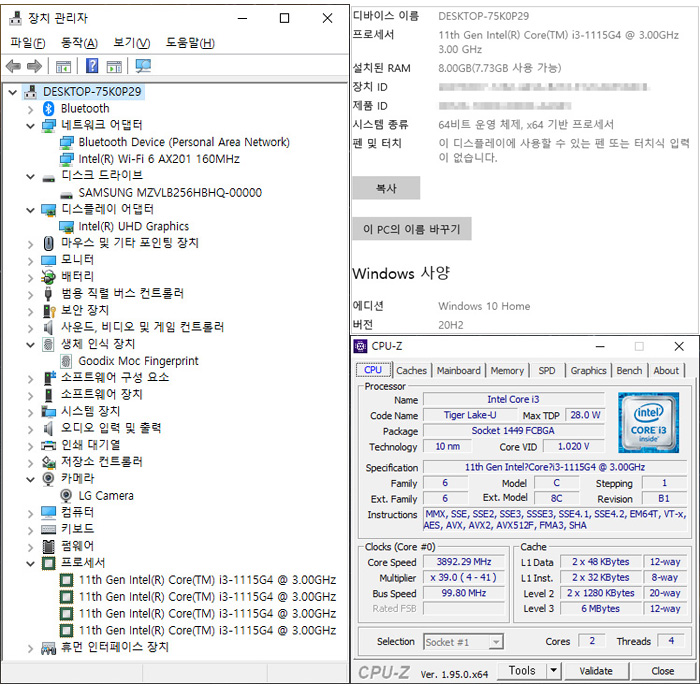The height and width of the screenshot is (686, 700).
Task: Click the speaker icon beside 사운드, 비디오 및 게임 컨트롤러
Action: click(48, 327)
